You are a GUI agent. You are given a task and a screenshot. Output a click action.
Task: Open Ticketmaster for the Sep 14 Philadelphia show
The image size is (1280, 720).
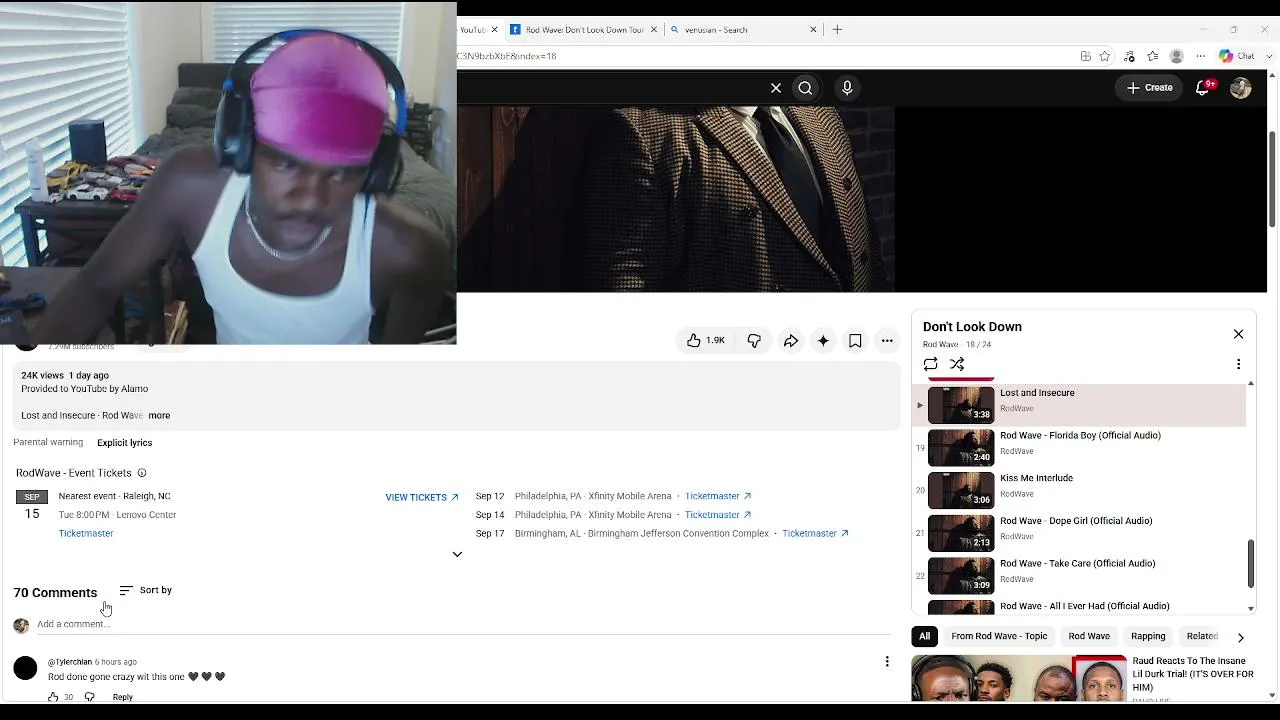718,515
